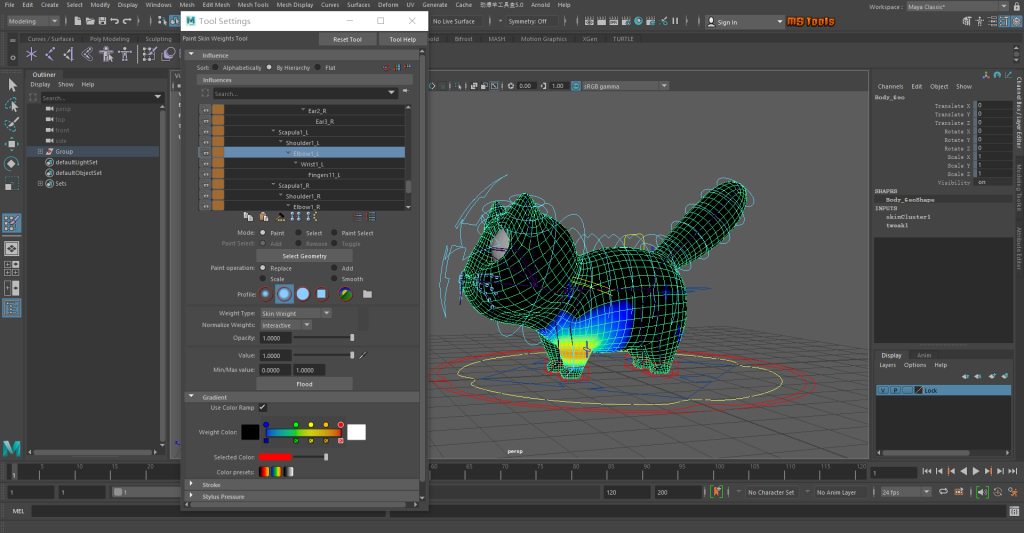The height and width of the screenshot is (533, 1024).
Task: Click go to start of playback range
Action: (x=927, y=471)
